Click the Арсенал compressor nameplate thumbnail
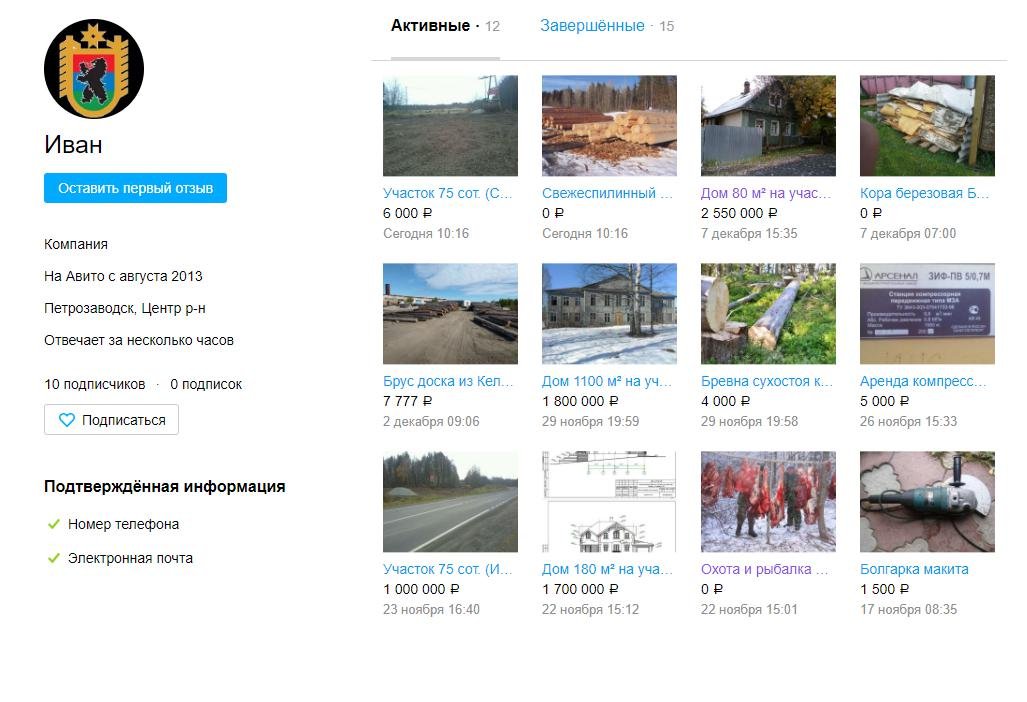The image size is (1027, 702). pos(927,313)
